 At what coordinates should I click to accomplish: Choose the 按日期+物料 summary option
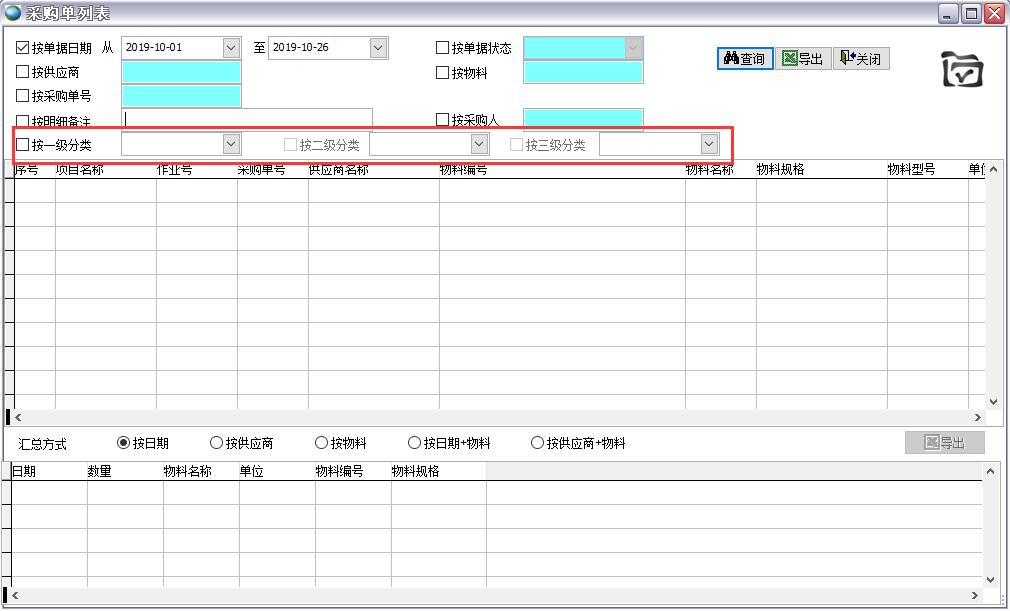(415, 443)
